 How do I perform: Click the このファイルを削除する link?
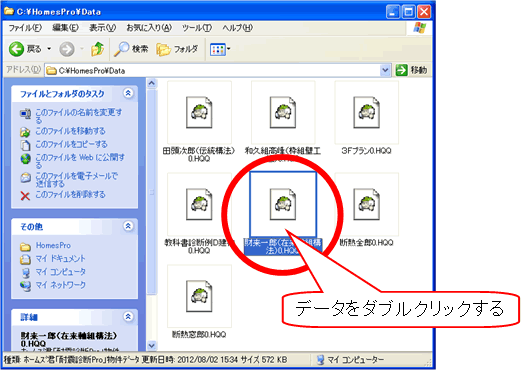click(70, 194)
